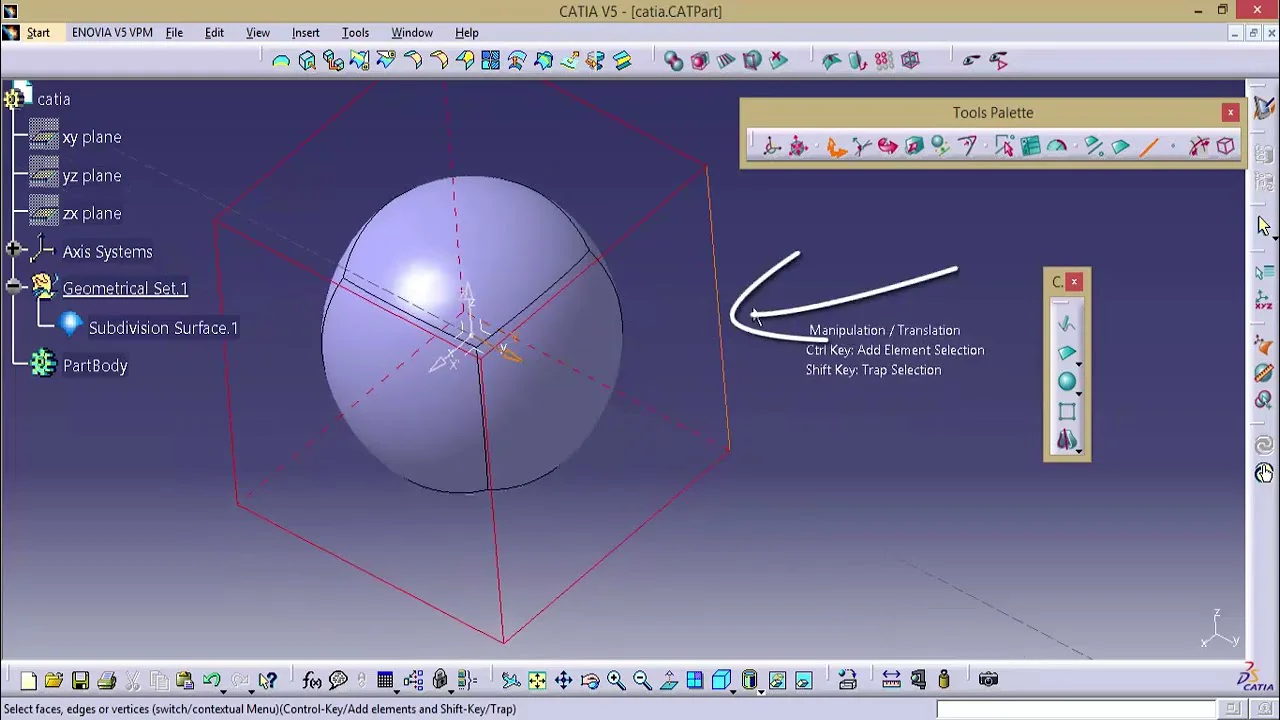Click the wireframe cube icon in Tools Palette

click(x=1225, y=147)
